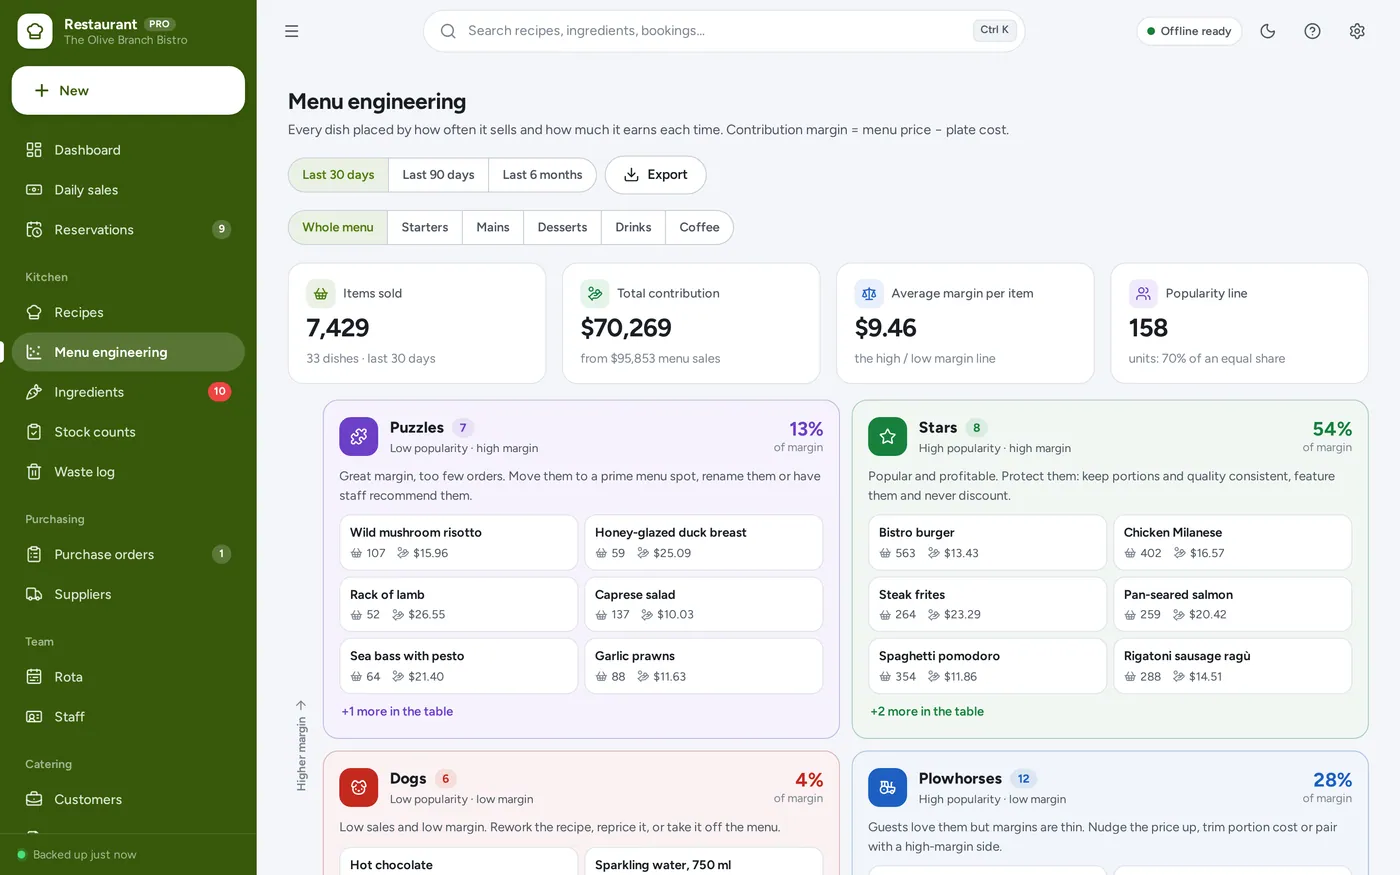Open the Wild mushroom risotto card

pyautogui.click(x=459, y=542)
